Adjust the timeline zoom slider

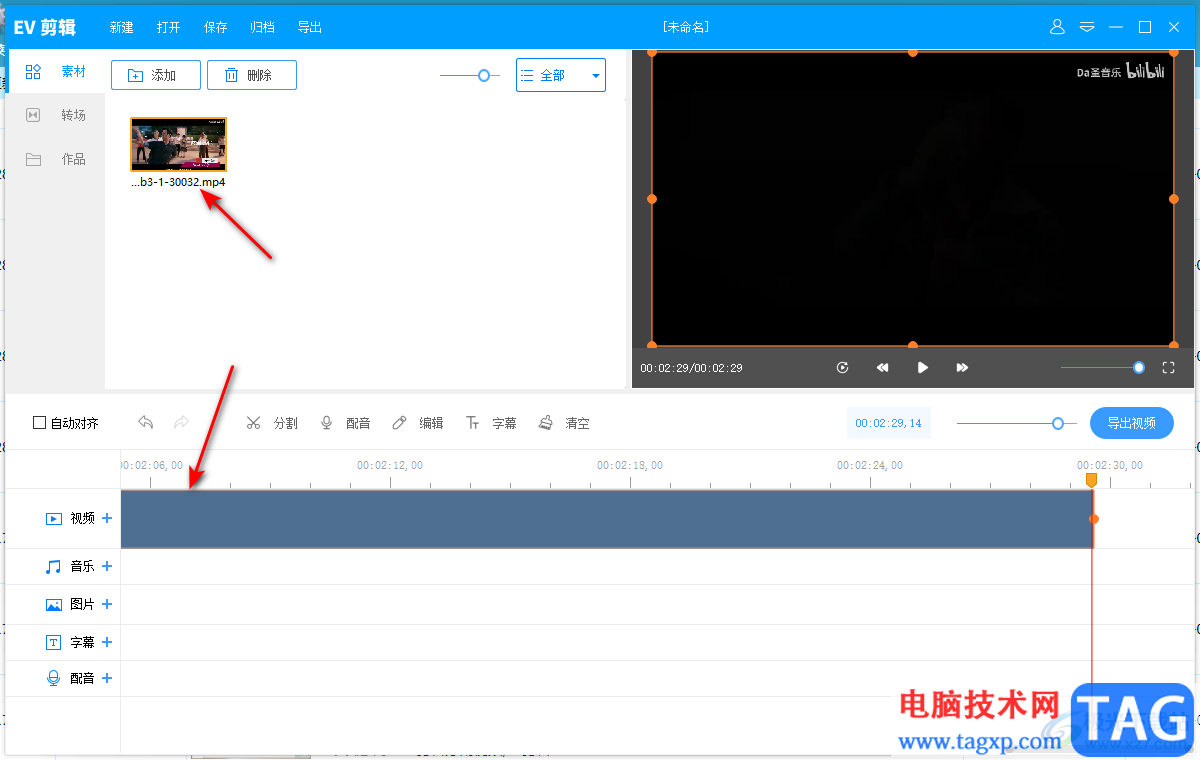point(1058,424)
